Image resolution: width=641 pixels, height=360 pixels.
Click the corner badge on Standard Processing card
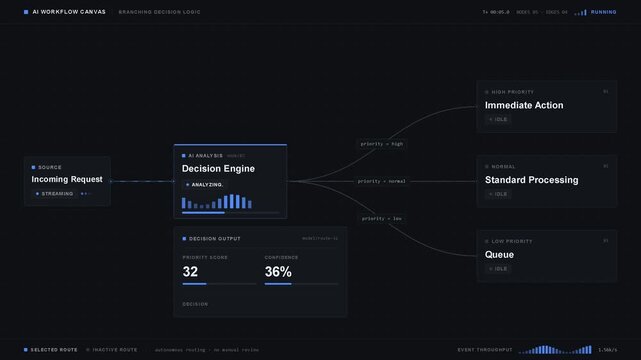tap(606, 166)
